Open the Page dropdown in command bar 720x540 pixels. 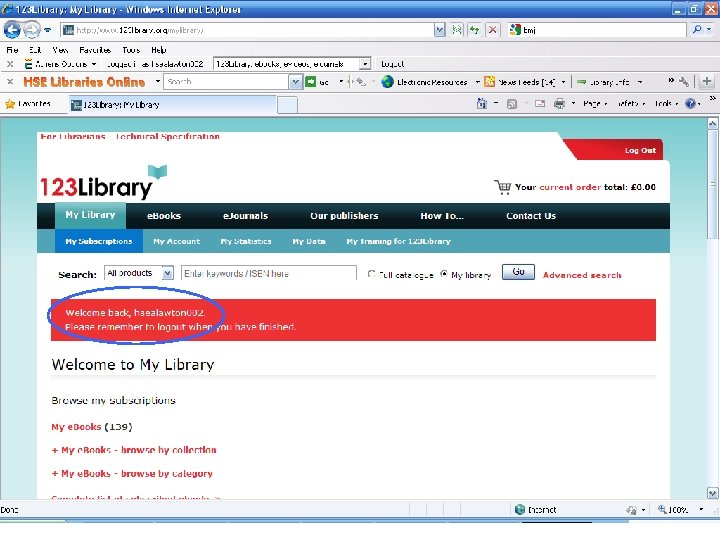[x=595, y=104]
